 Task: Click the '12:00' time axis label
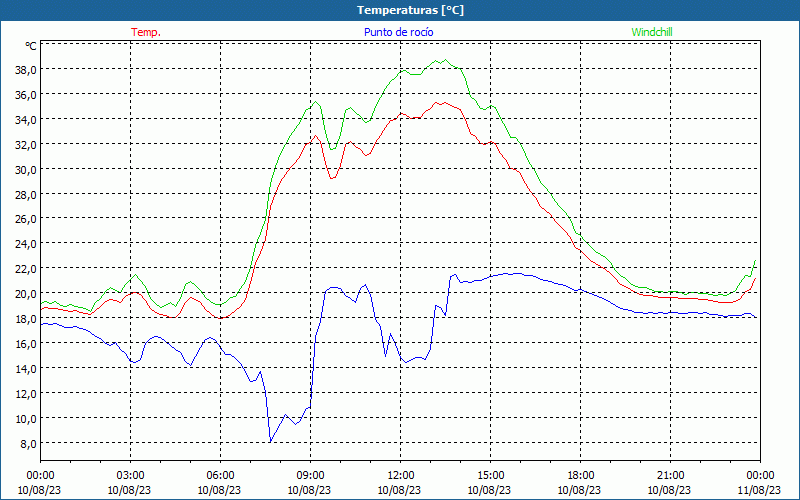[x=401, y=476]
